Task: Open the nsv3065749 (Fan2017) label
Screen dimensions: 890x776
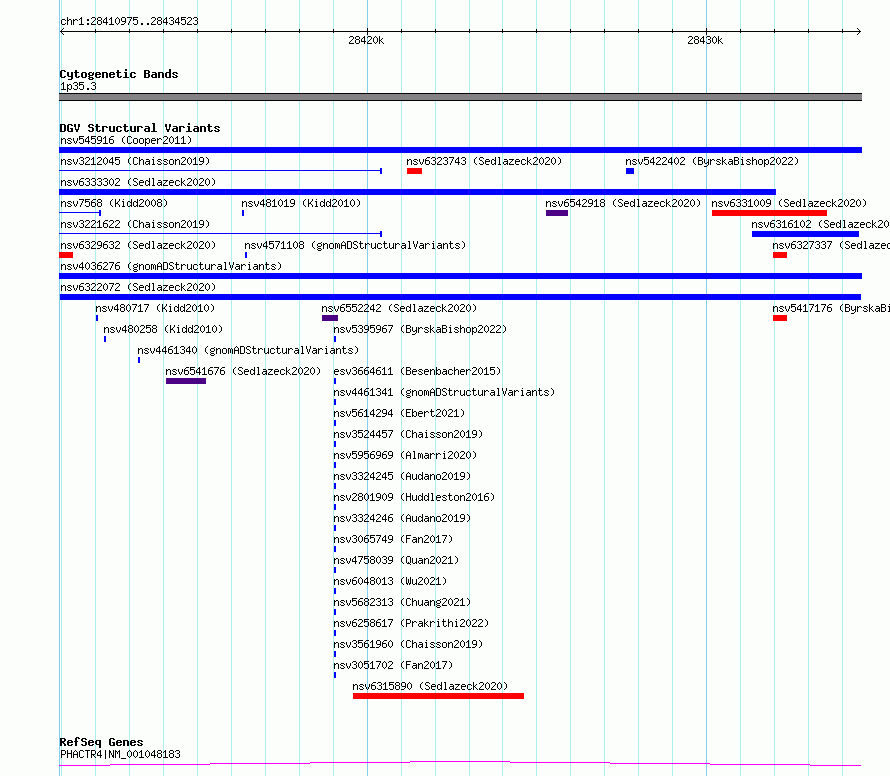Action: [x=393, y=539]
